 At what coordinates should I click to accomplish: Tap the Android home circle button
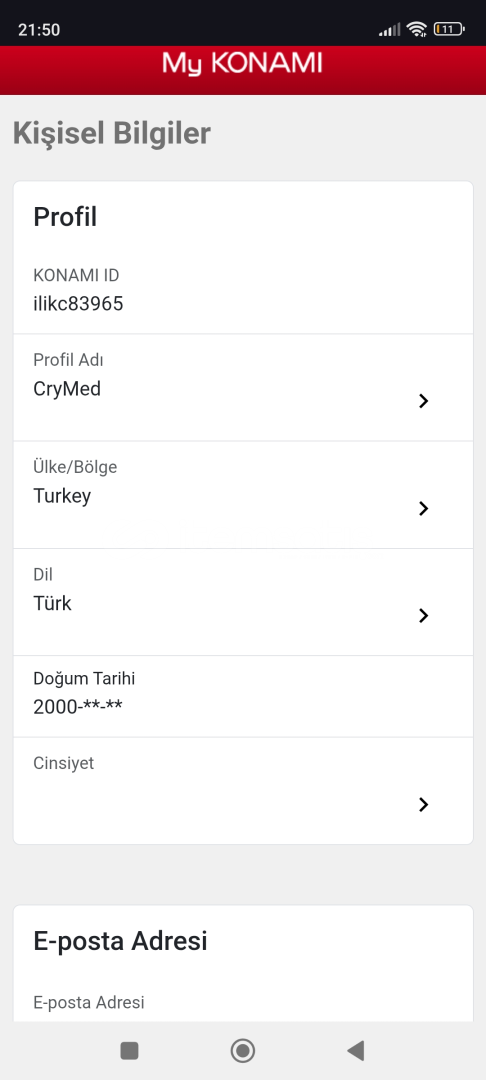pyautogui.click(x=242, y=1050)
